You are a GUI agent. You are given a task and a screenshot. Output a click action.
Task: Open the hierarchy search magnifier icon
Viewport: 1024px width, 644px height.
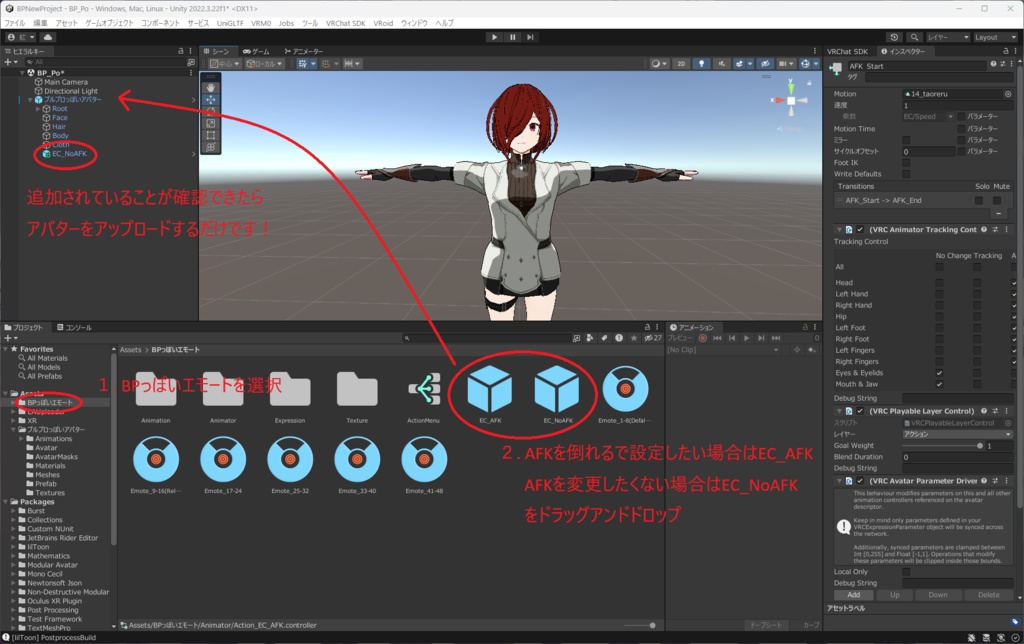[29, 60]
